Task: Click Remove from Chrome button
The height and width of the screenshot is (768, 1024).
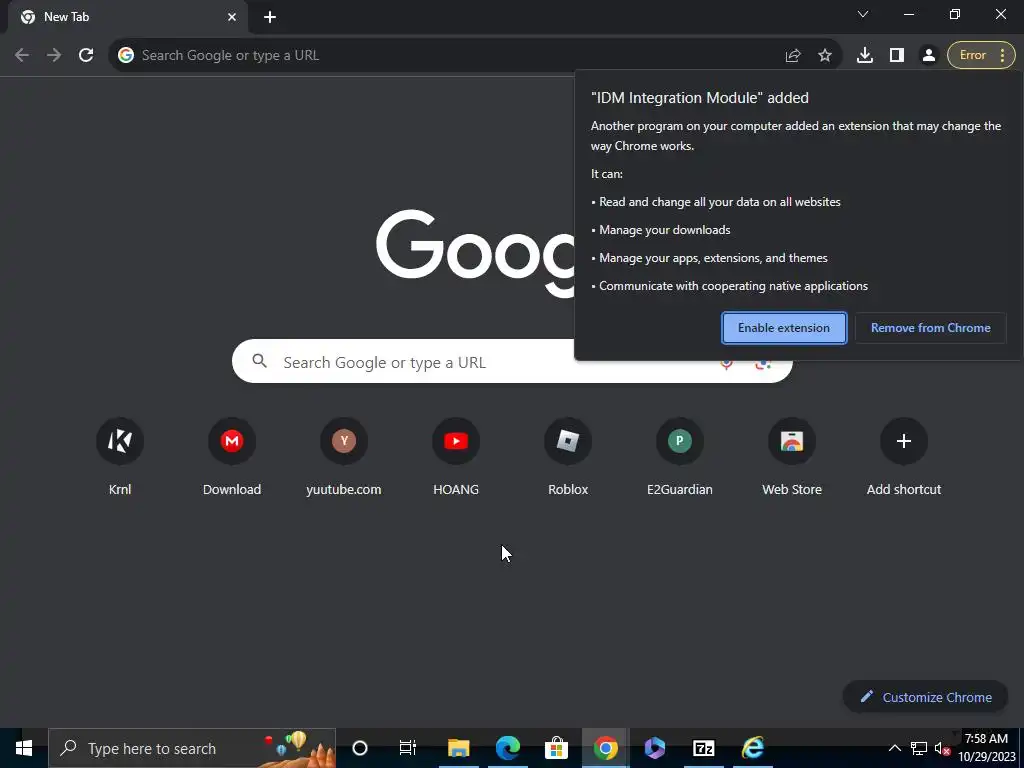Action: (x=931, y=328)
